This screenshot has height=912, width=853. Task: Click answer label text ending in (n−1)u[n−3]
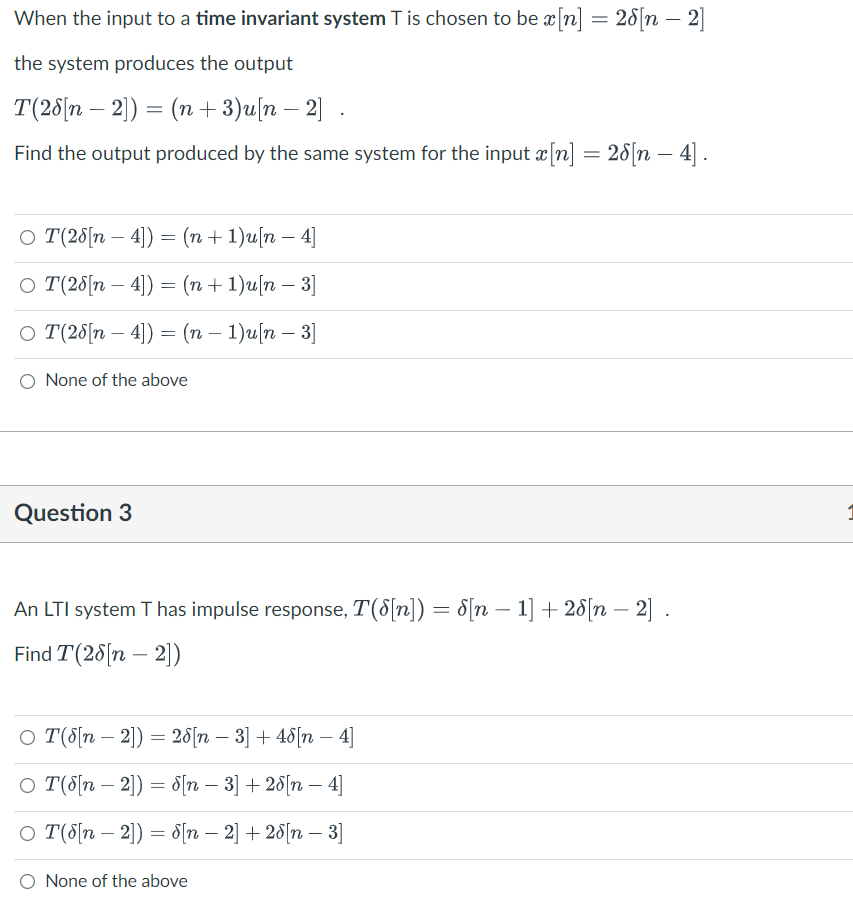click(x=181, y=333)
